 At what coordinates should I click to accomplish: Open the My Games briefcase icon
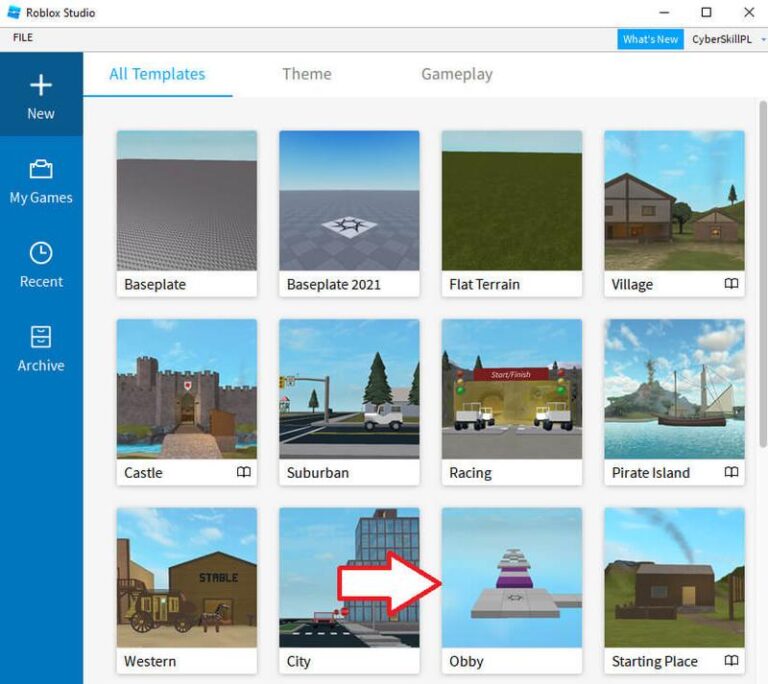pyautogui.click(x=41, y=169)
